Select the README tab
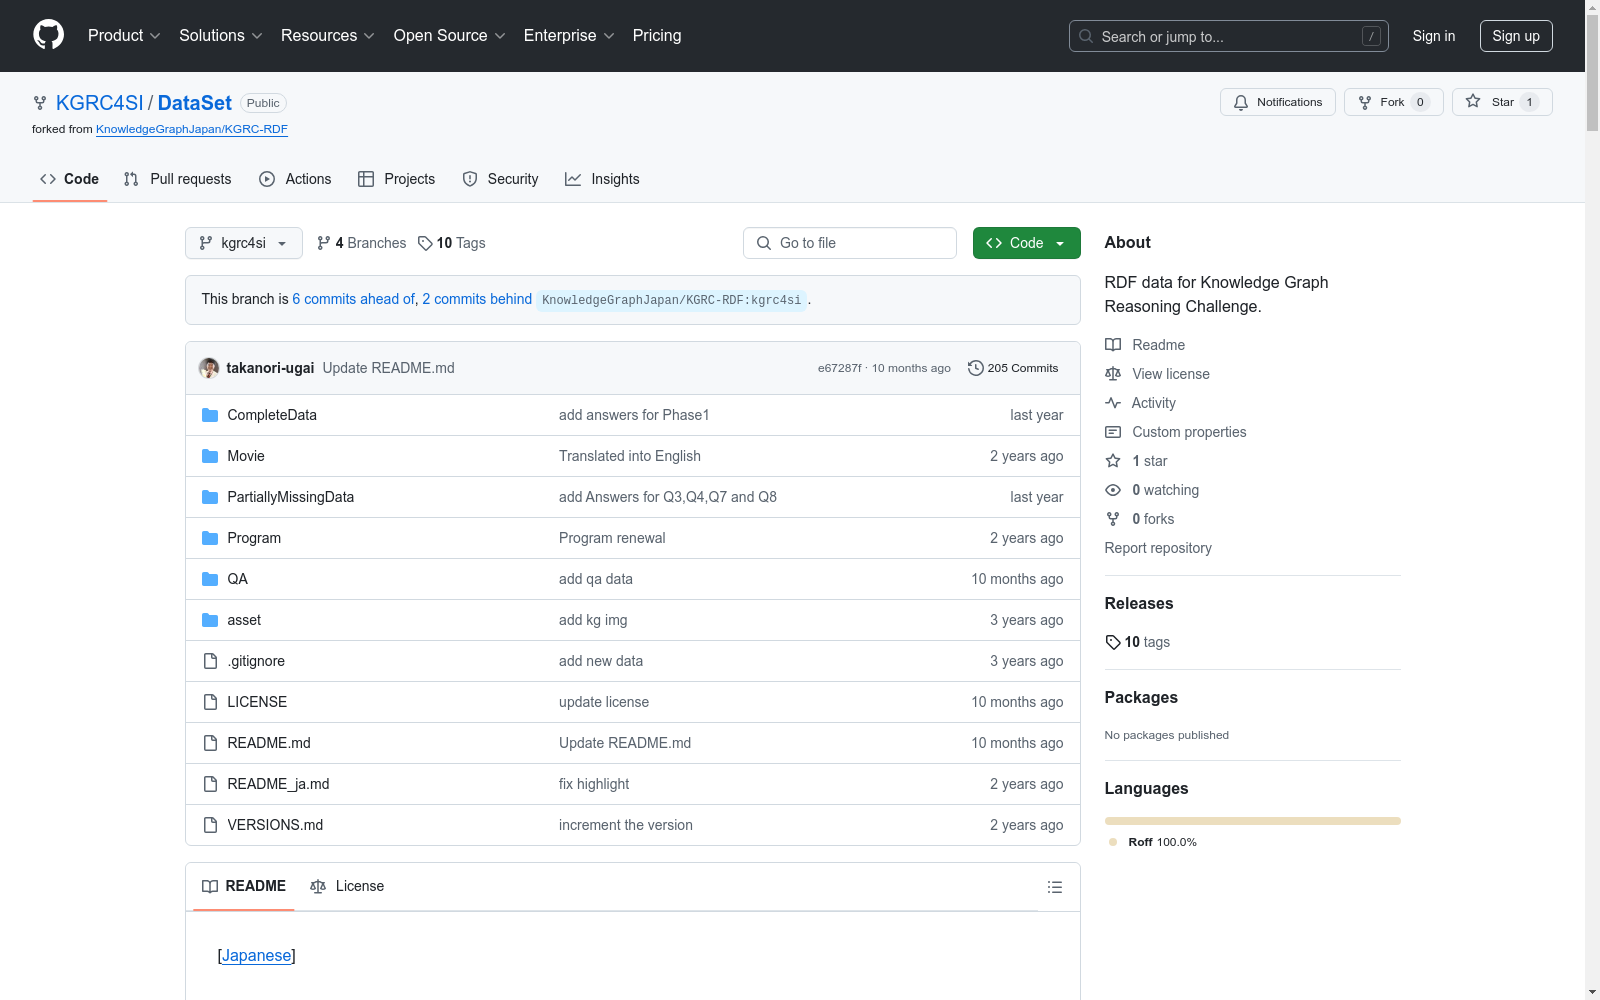The image size is (1600, 1000). coord(244,886)
